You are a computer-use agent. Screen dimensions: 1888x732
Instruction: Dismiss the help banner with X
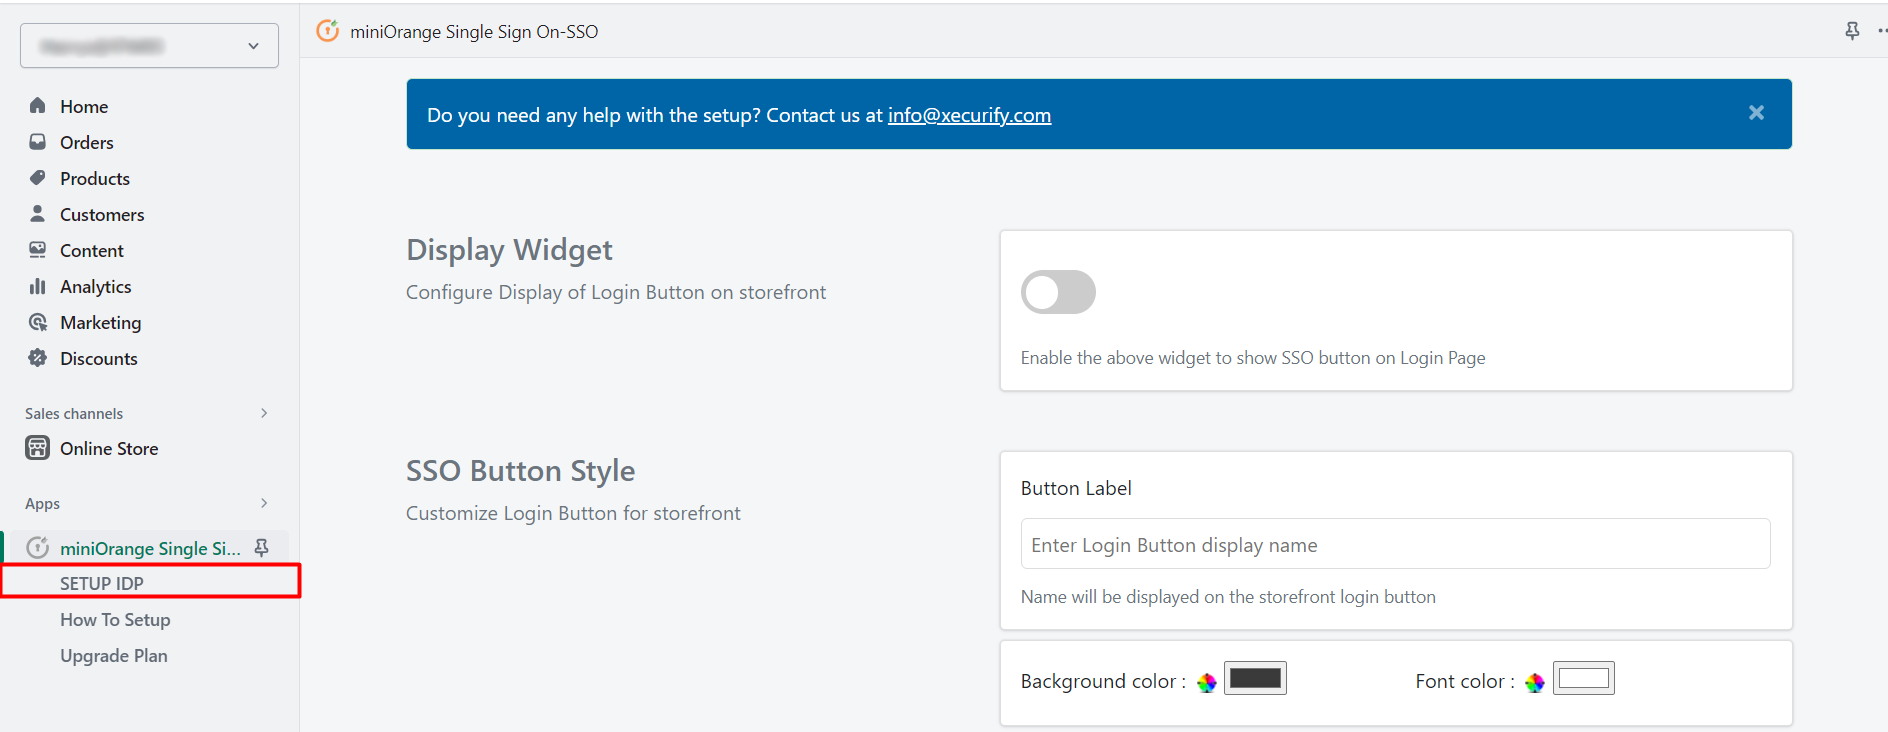pyautogui.click(x=1756, y=113)
